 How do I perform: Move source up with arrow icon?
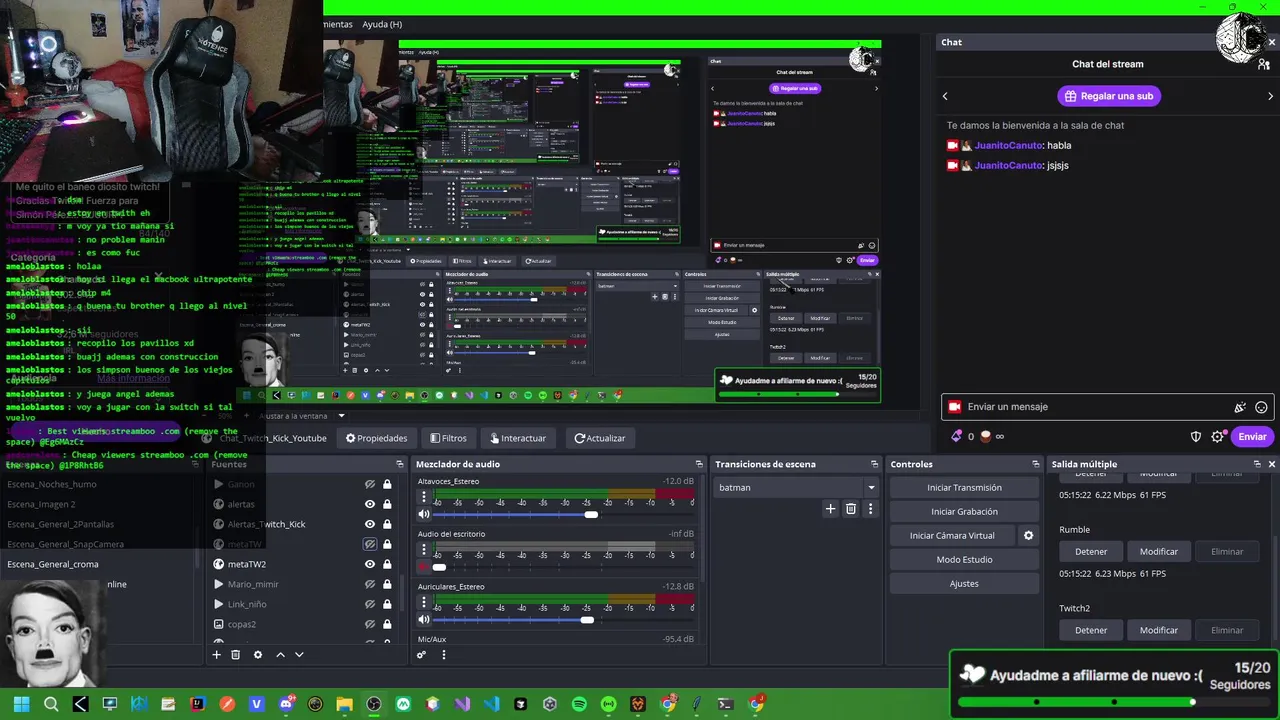pyautogui.click(x=280, y=655)
